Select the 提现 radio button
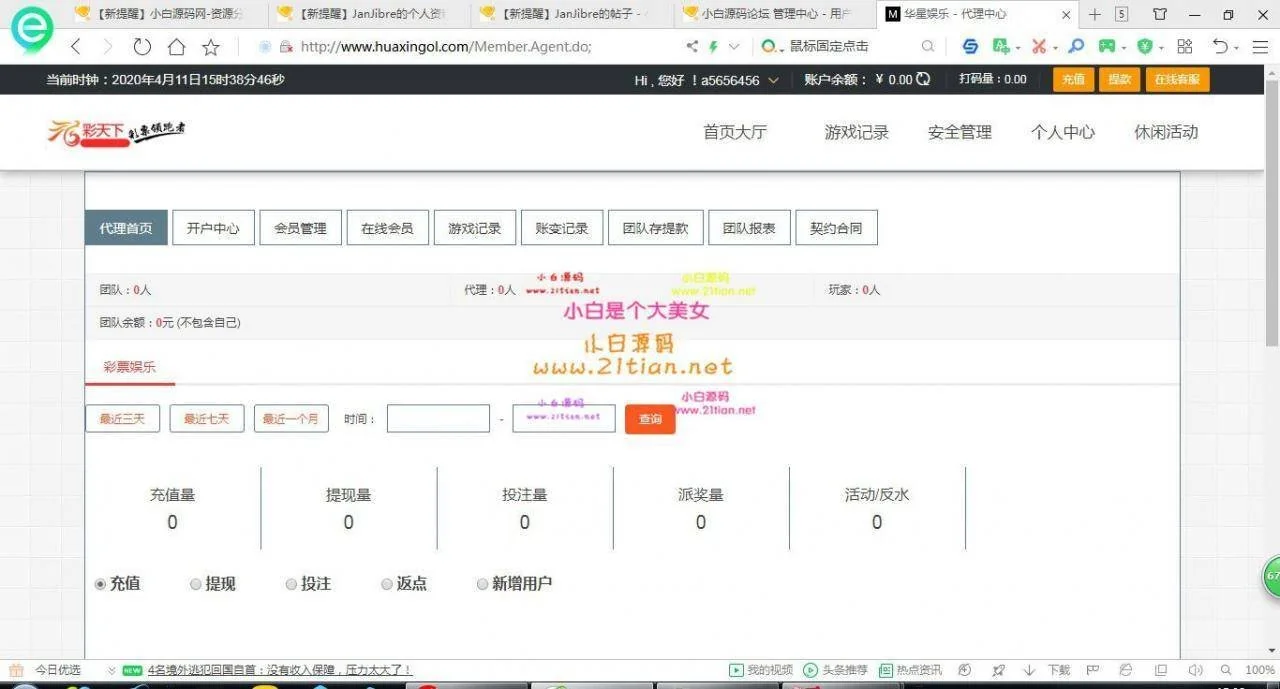The width and height of the screenshot is (1280, 689). point(196,584)
